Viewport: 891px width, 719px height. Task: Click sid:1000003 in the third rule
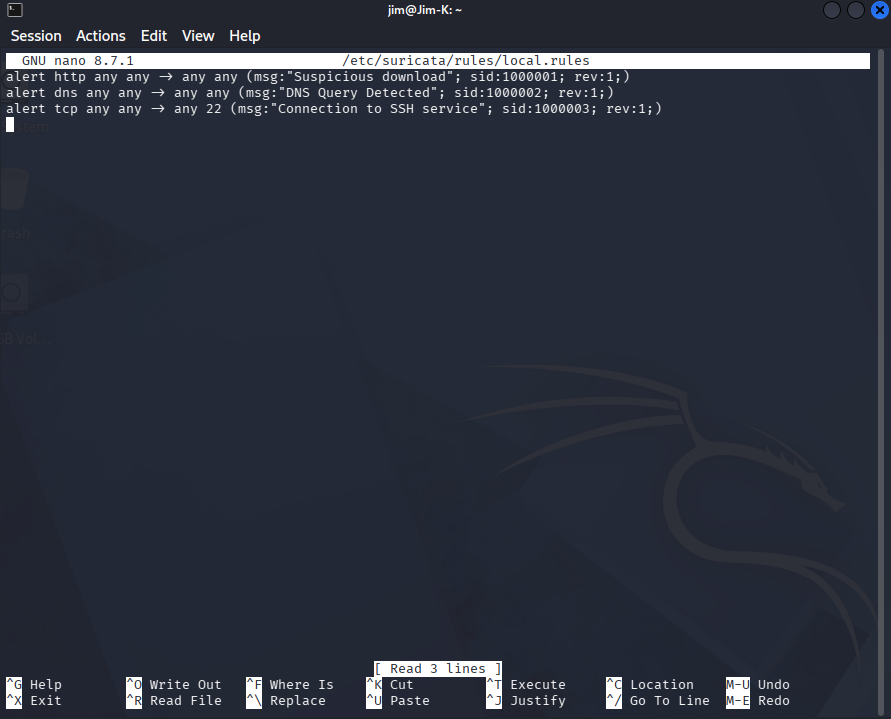click(x=546, y=109)
